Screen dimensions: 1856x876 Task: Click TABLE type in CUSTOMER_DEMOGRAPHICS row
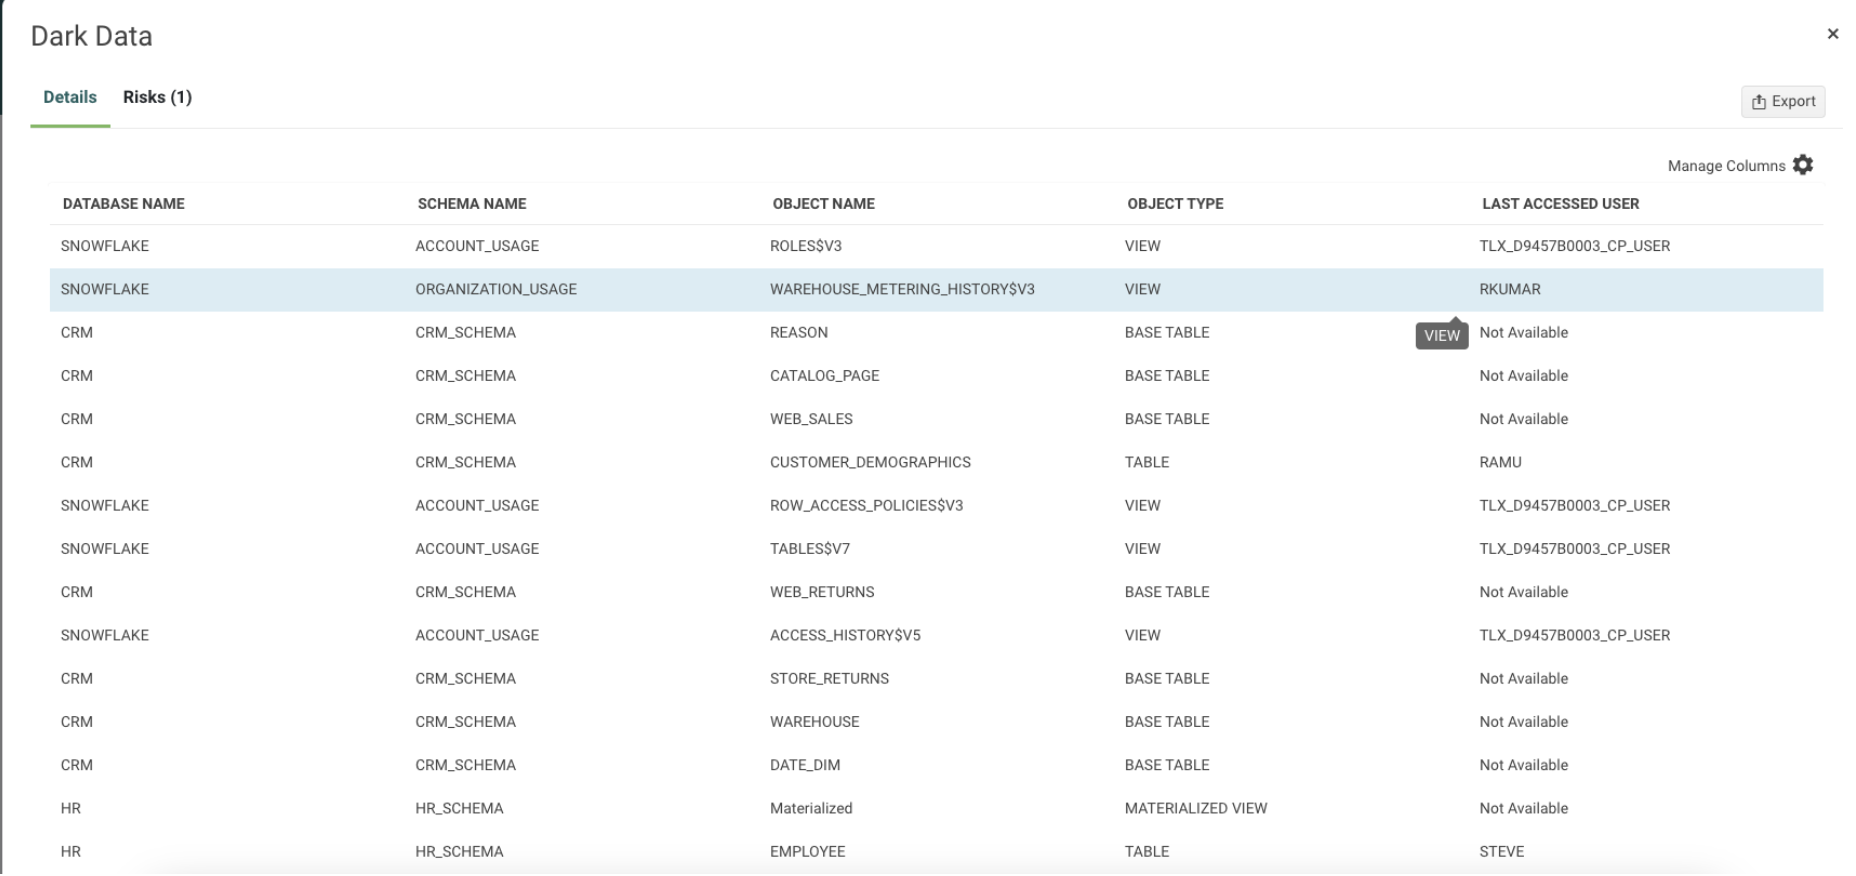point(1147,462)
